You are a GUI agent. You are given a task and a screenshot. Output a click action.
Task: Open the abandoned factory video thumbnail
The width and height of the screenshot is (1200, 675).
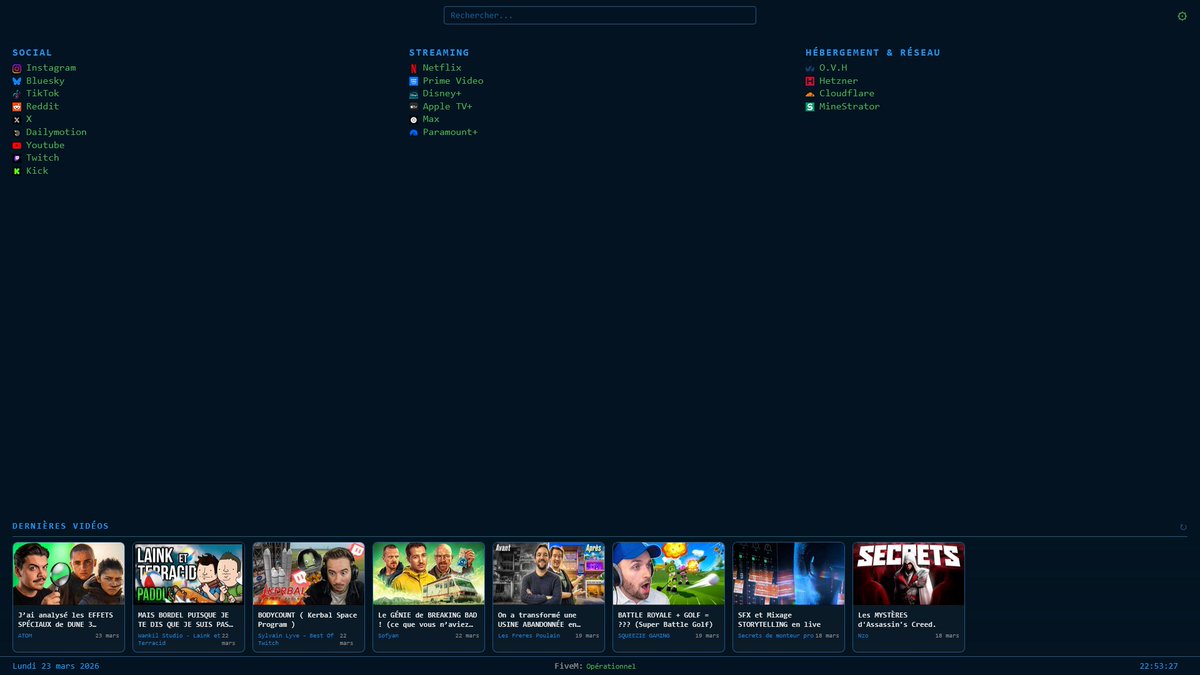point(549,574)
